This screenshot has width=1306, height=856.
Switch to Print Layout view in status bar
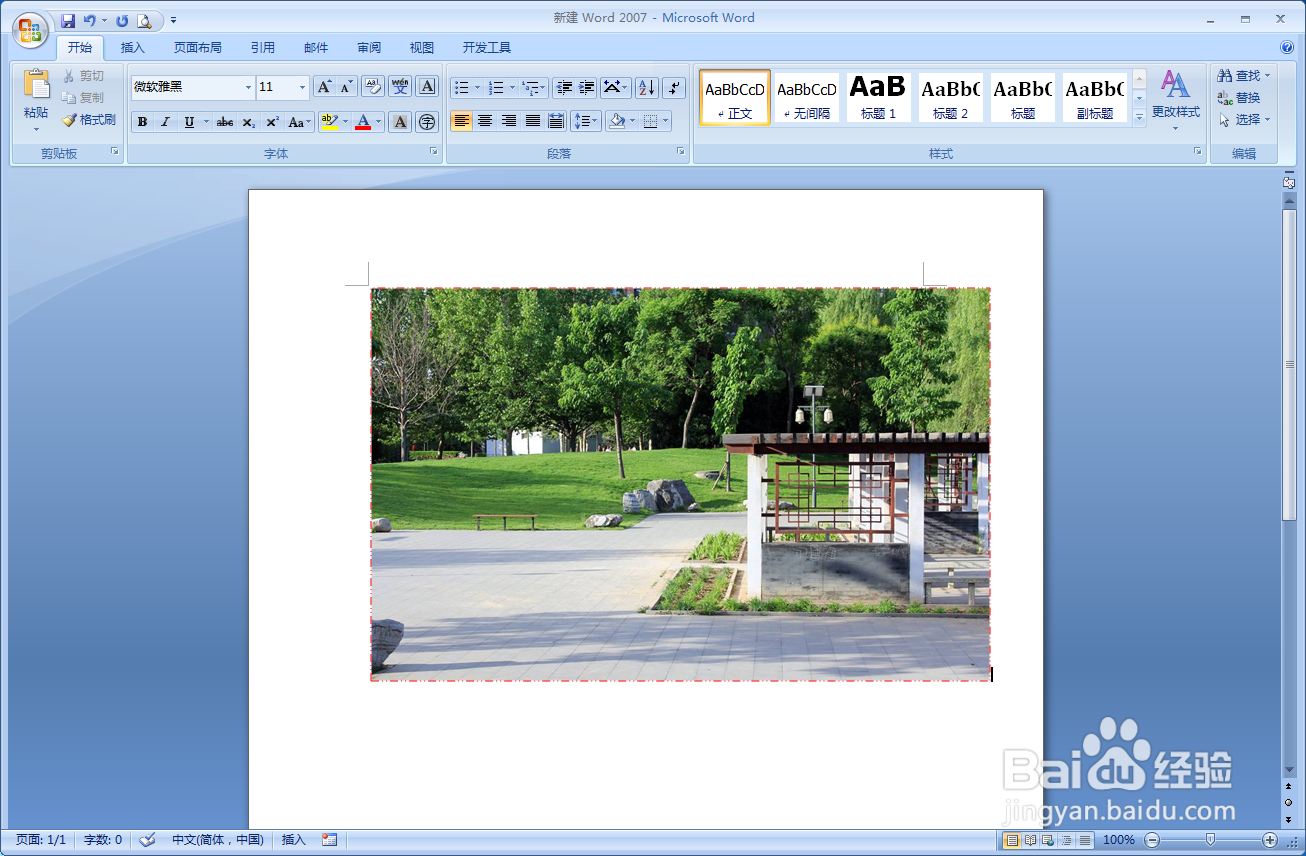click(1012, 840)
